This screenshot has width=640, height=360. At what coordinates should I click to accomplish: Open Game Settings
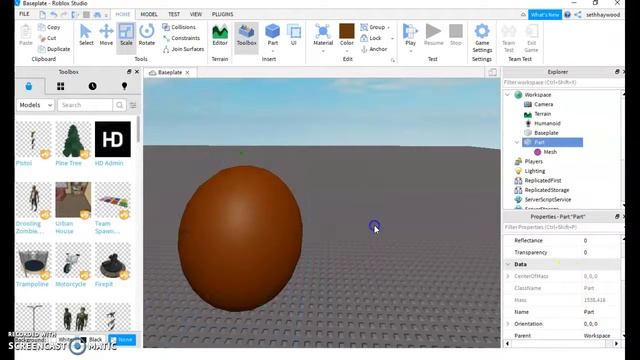coord(482,38)
